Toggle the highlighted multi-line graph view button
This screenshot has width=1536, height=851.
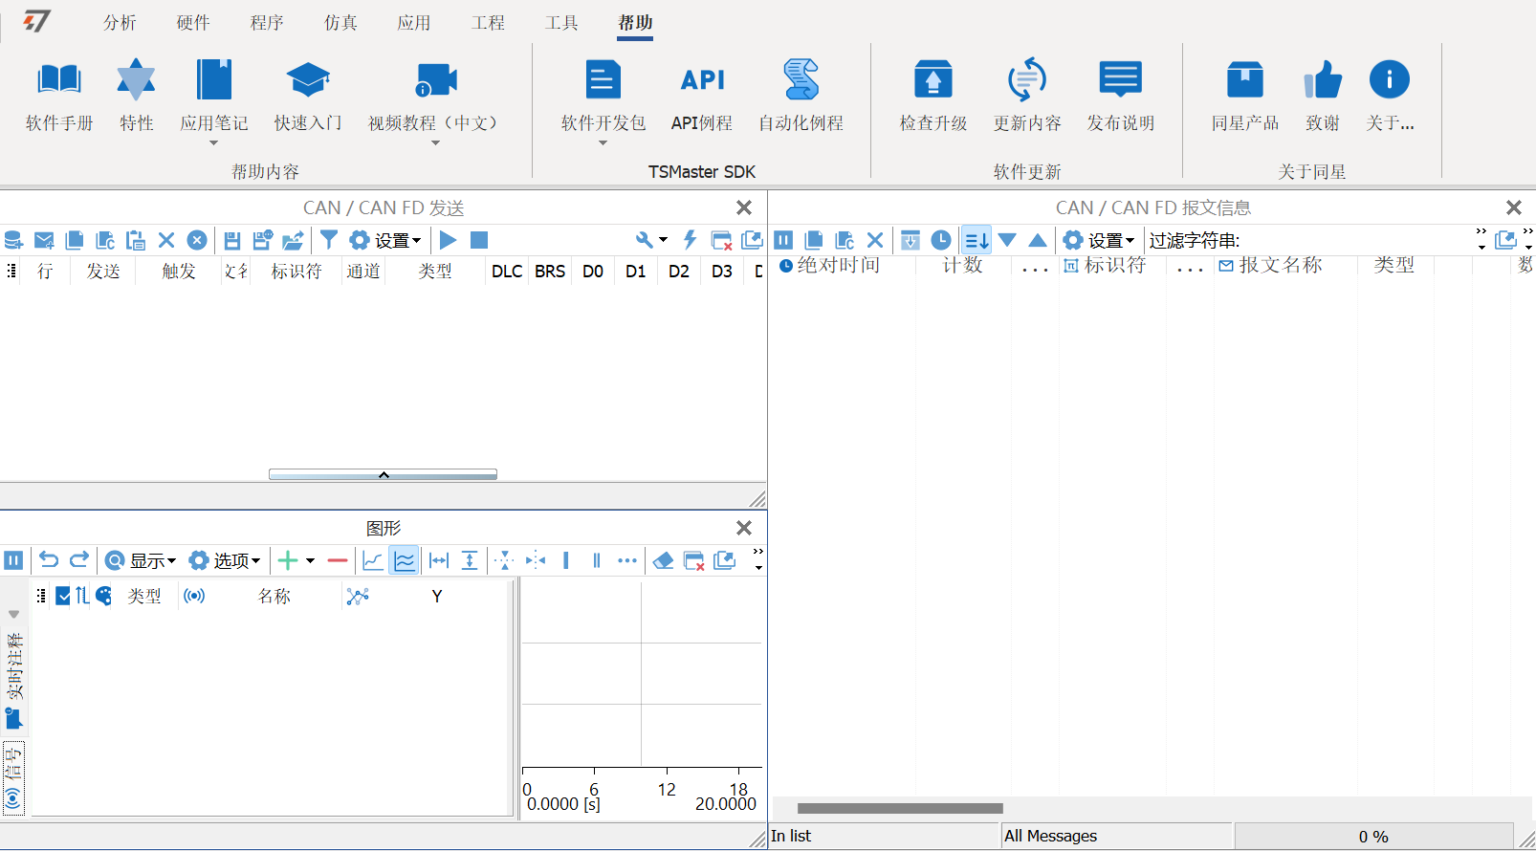[404, 561]
